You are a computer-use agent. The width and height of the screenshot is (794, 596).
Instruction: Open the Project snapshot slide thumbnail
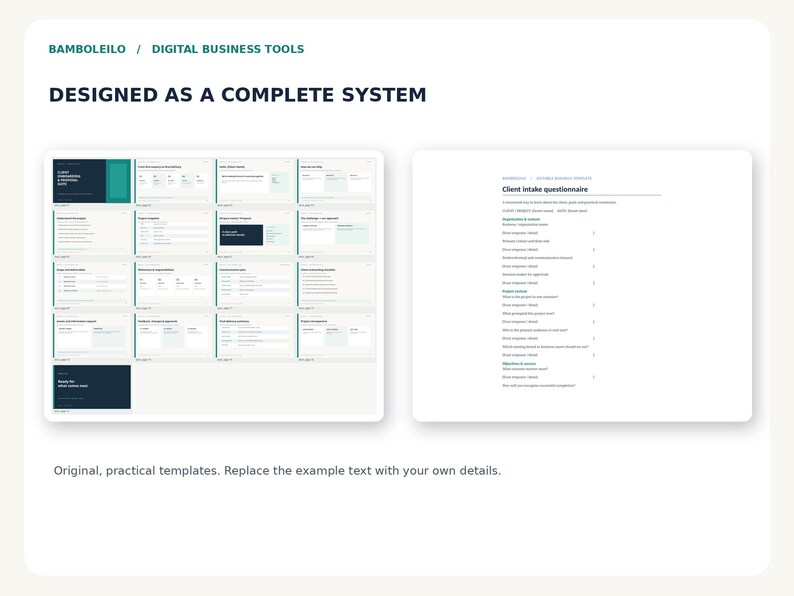(173, 233)
